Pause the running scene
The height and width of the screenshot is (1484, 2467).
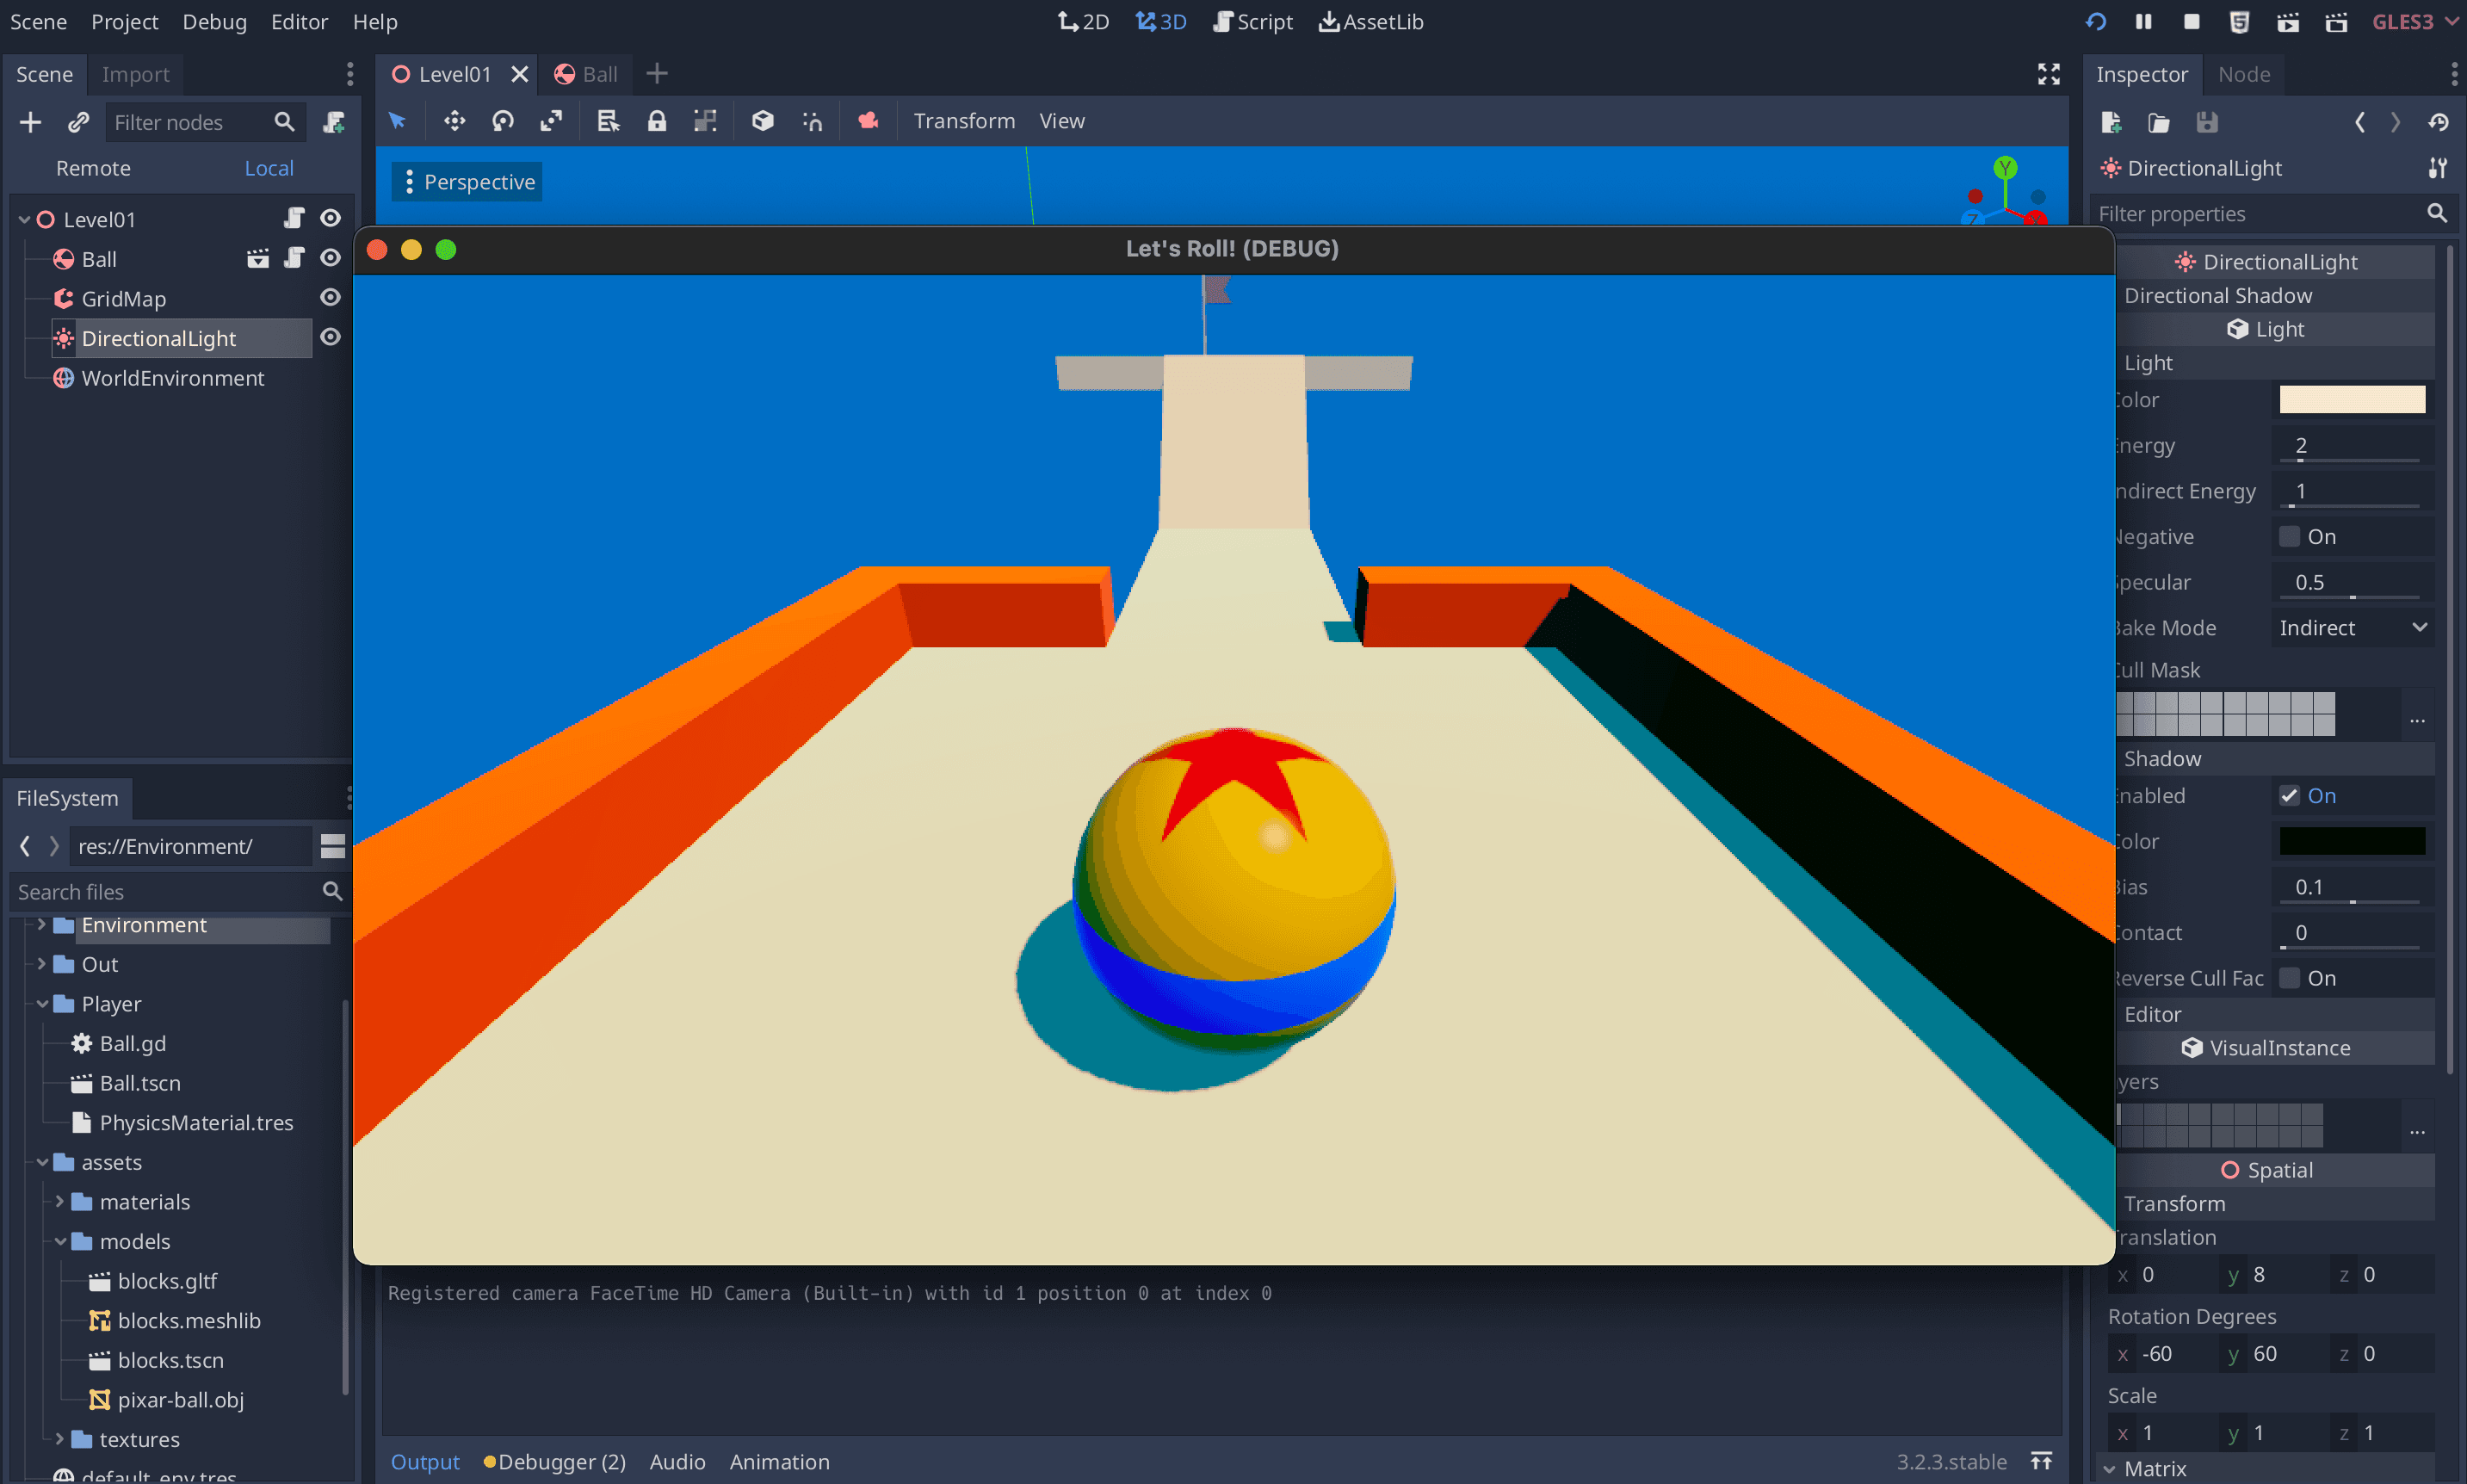(x=2143, y=21)
